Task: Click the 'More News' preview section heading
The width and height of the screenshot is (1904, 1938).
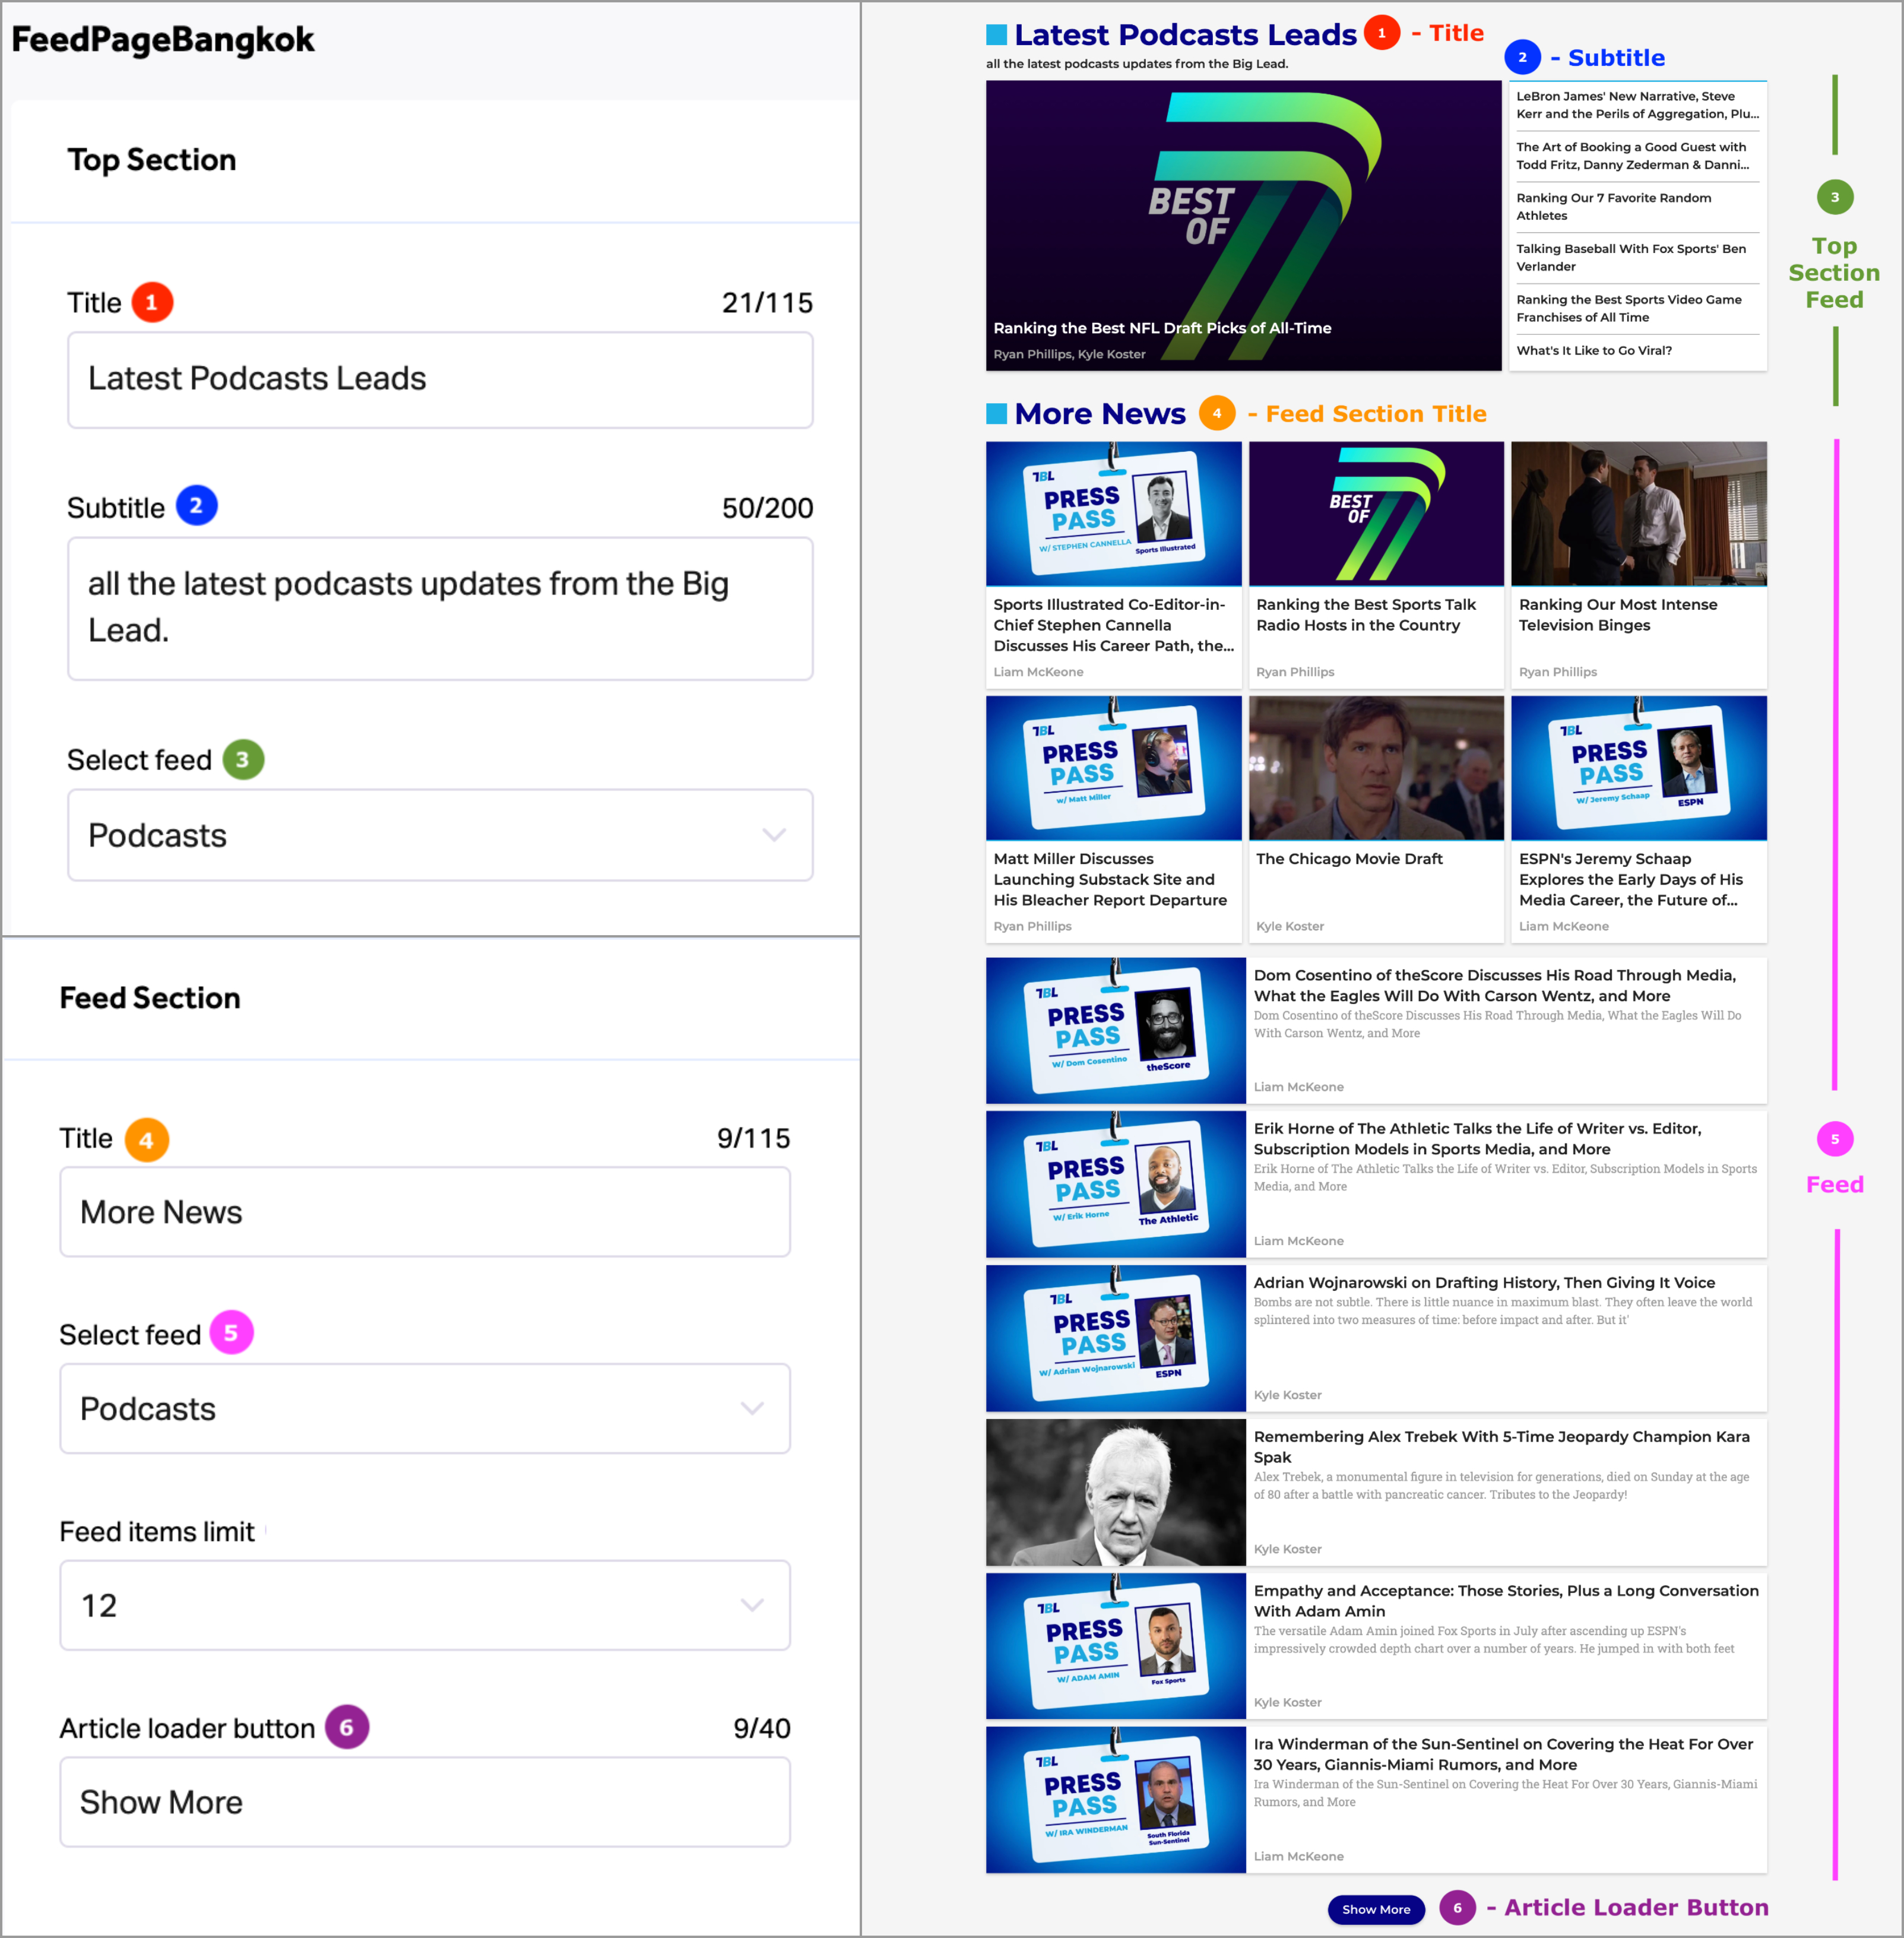Action: pos(1100,414)
